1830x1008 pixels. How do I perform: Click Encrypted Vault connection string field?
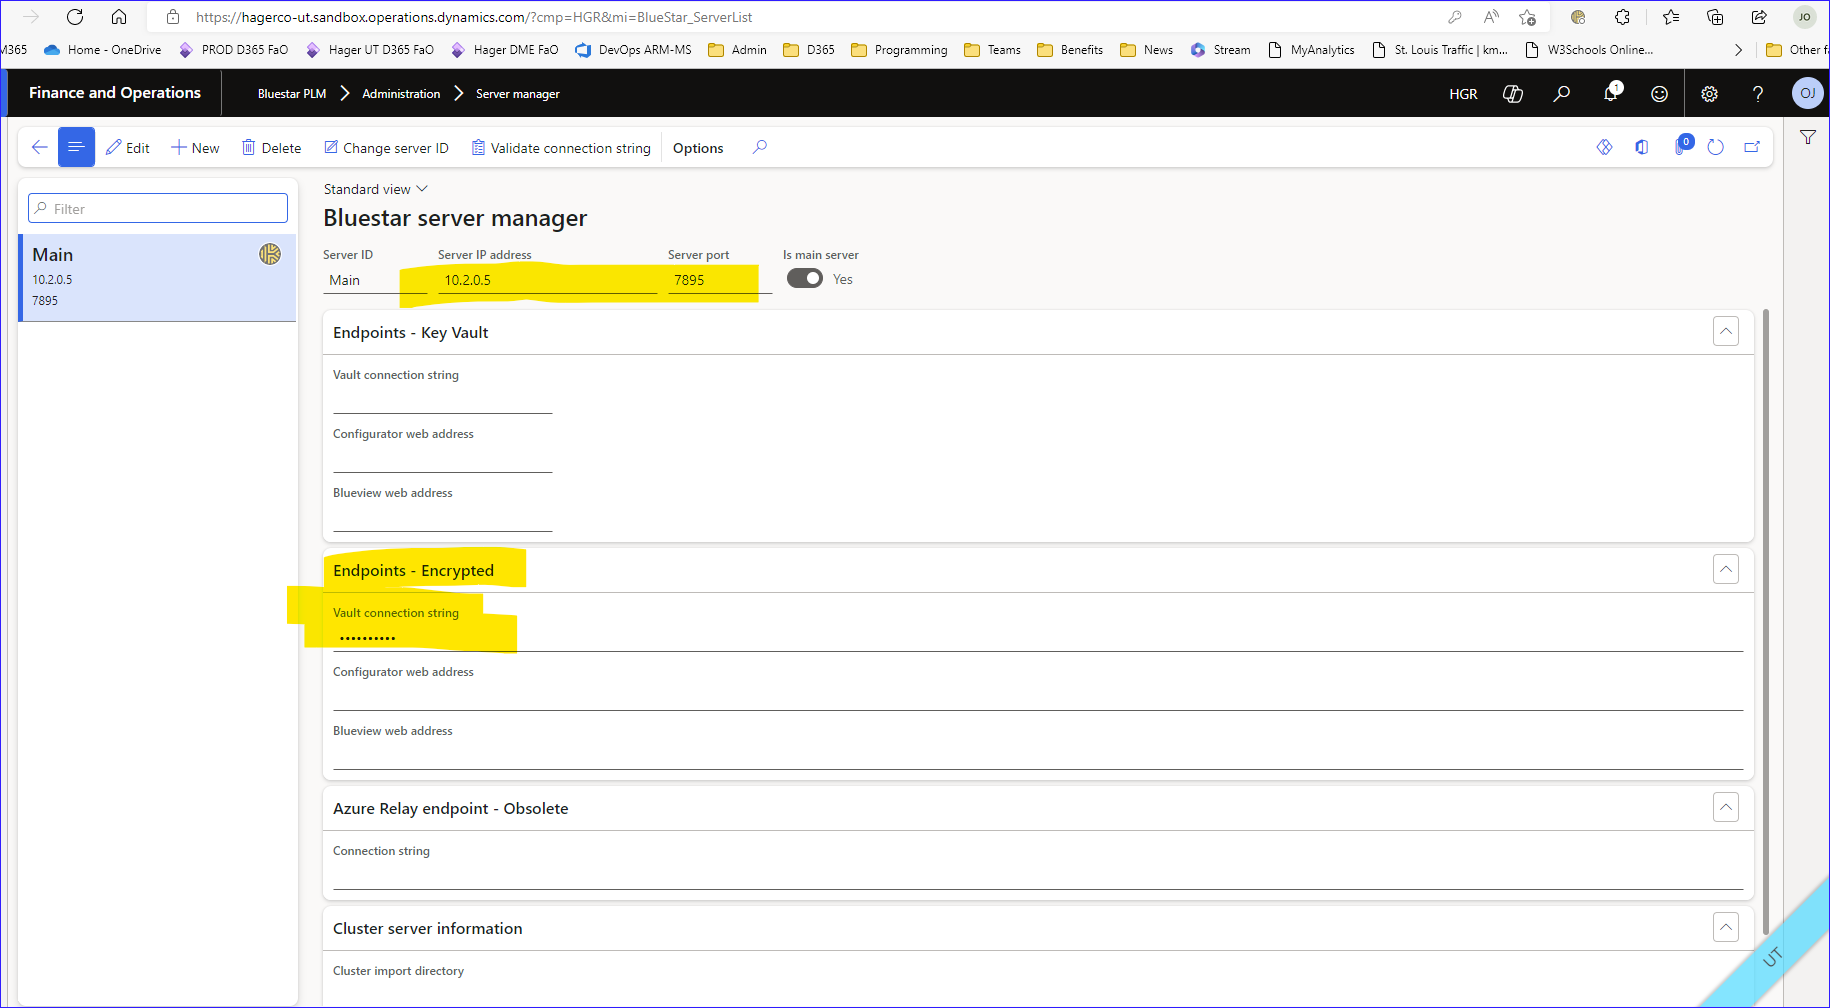coord(1038,638)
